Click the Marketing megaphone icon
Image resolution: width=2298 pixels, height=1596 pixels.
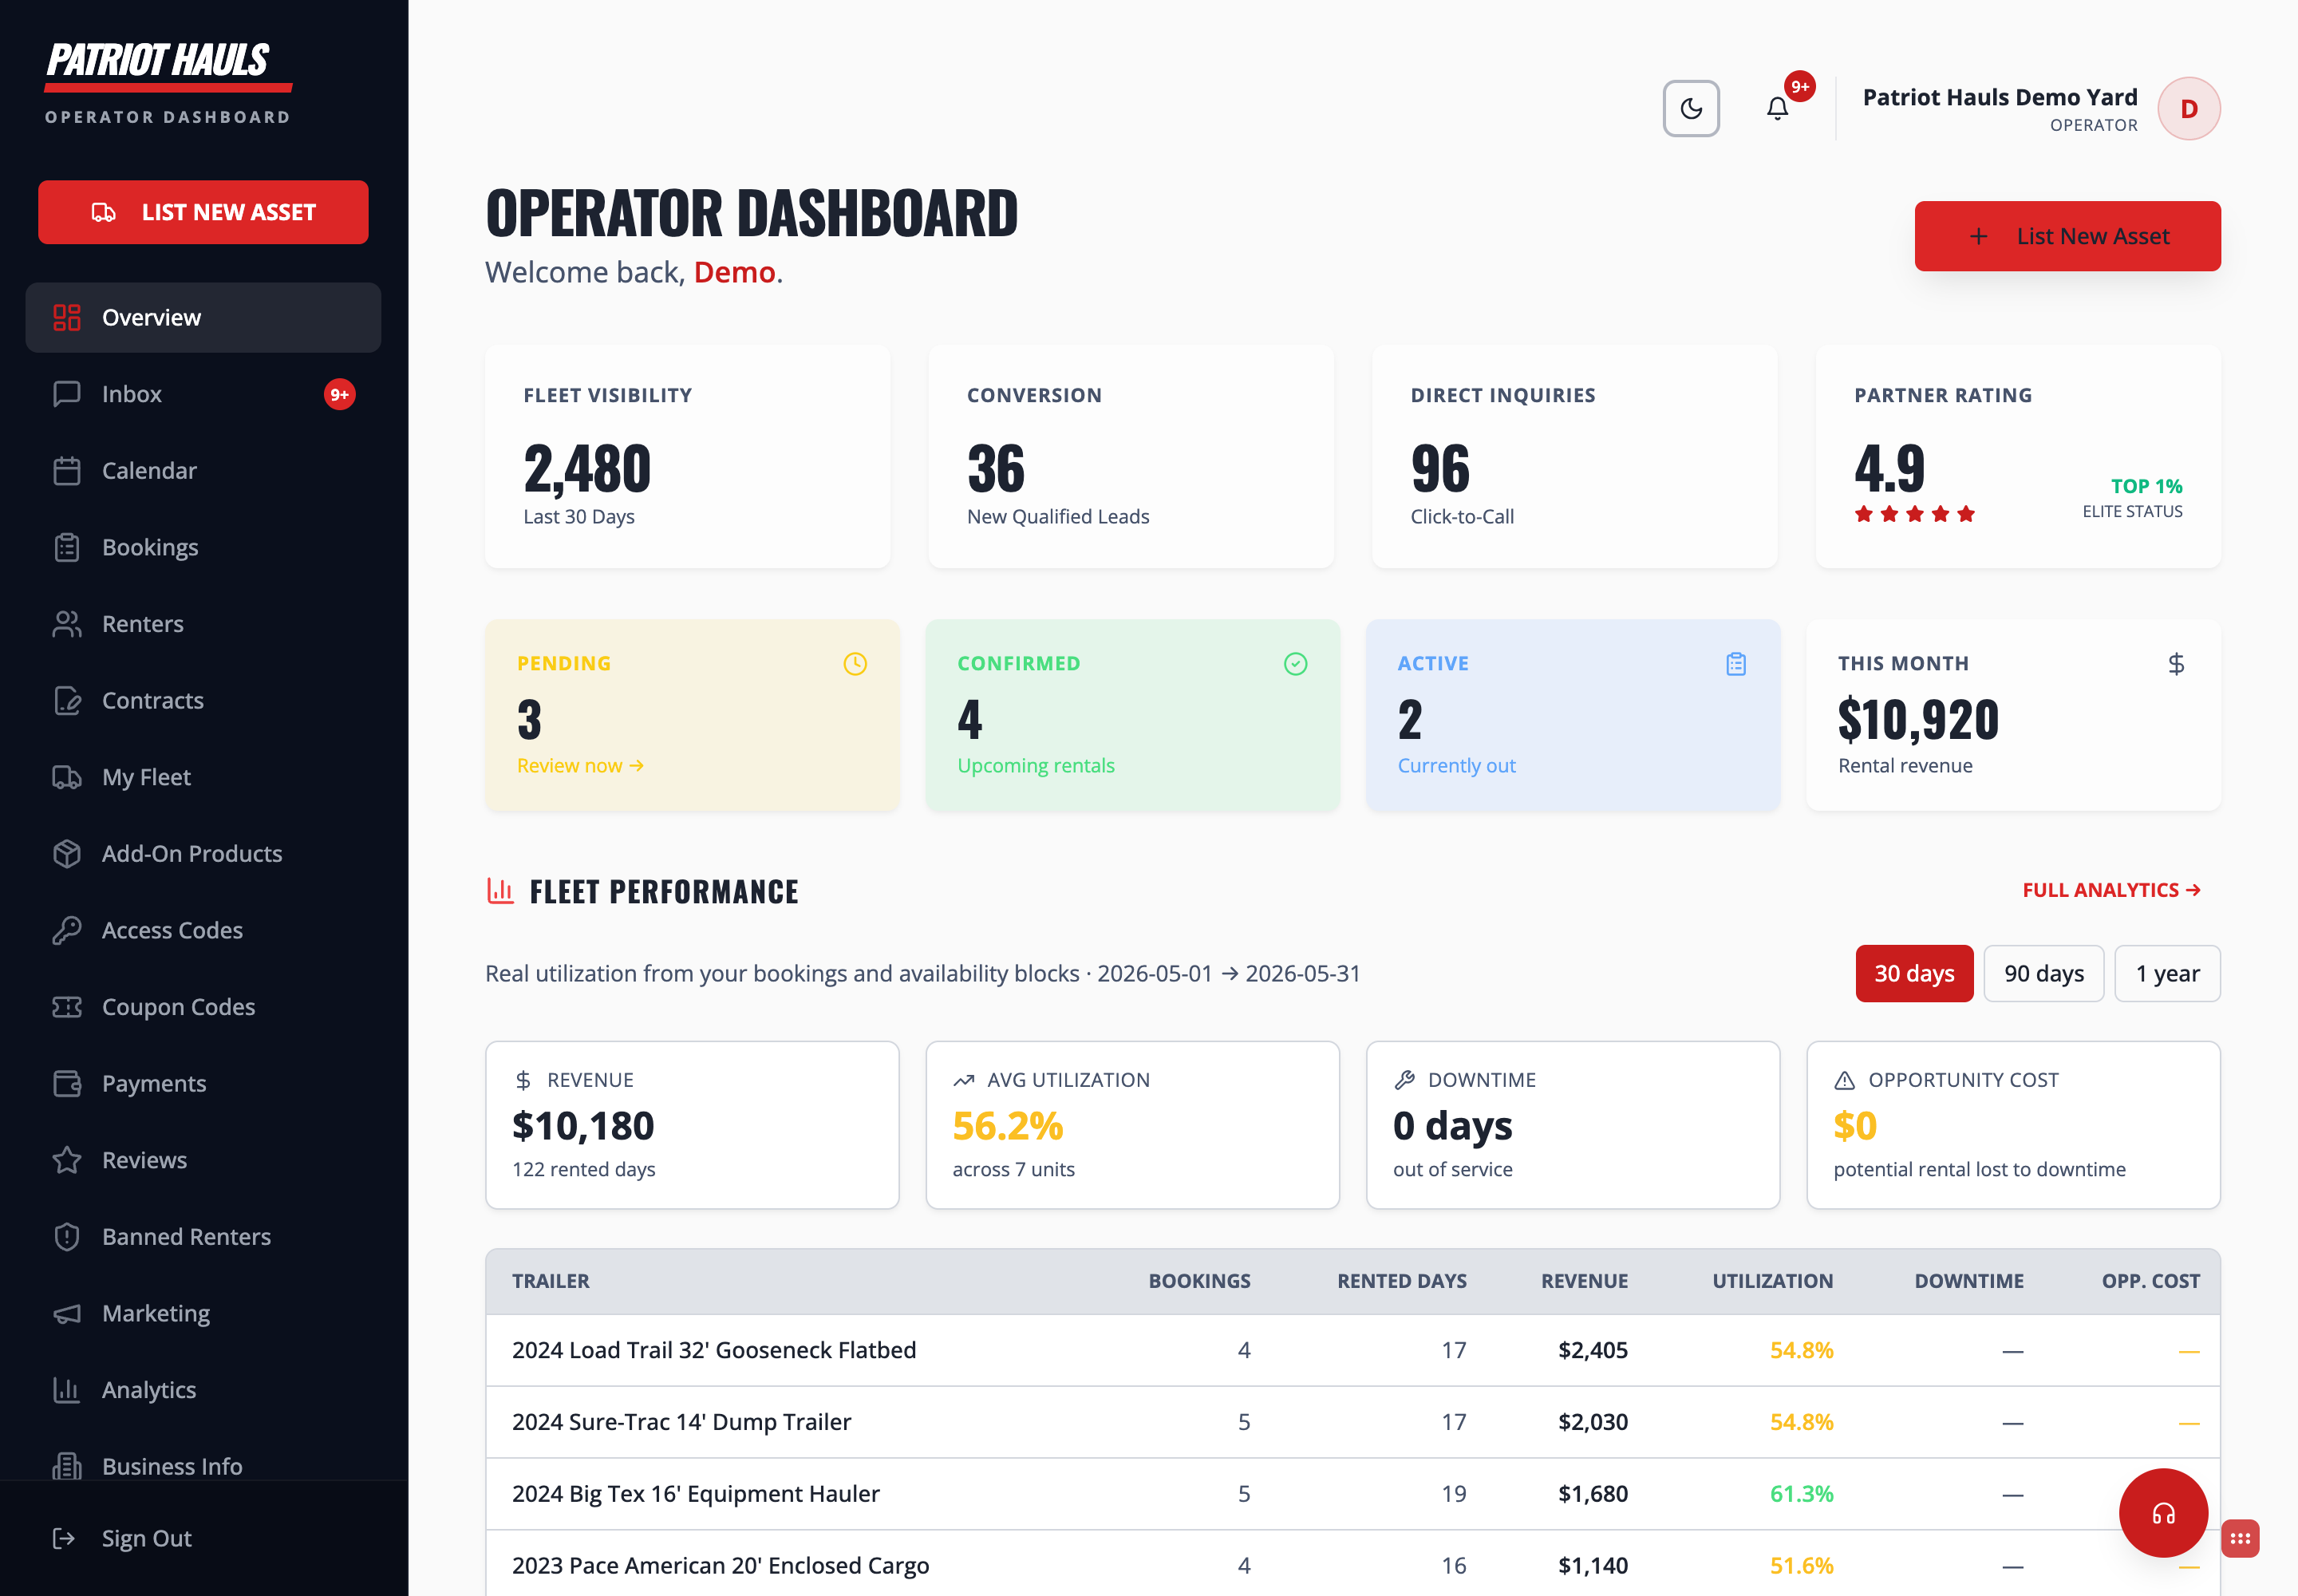pos(67,1313)
